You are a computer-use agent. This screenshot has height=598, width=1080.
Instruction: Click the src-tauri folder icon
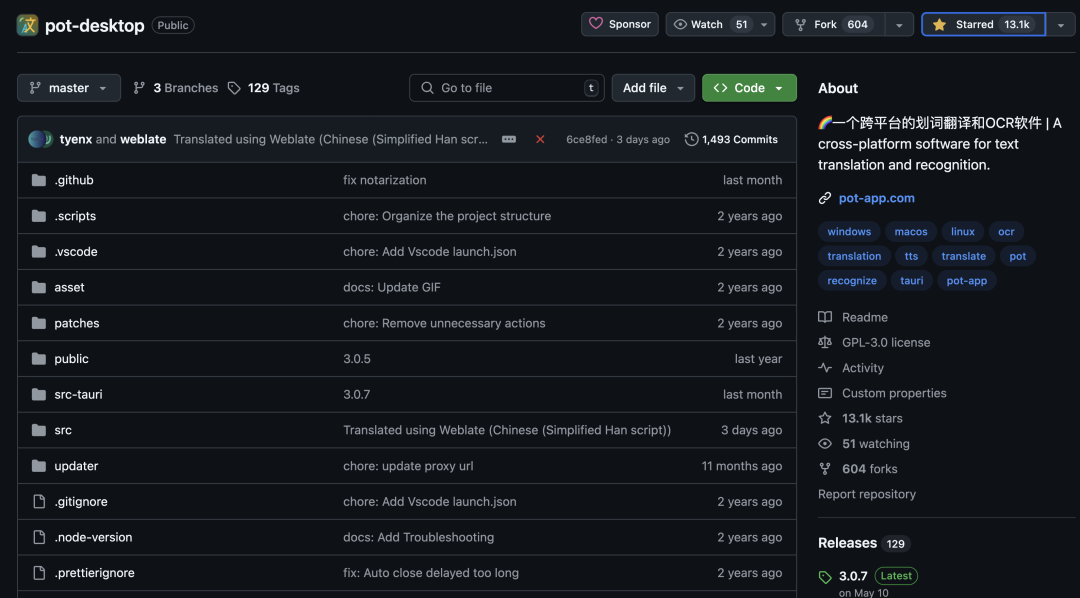38,394
